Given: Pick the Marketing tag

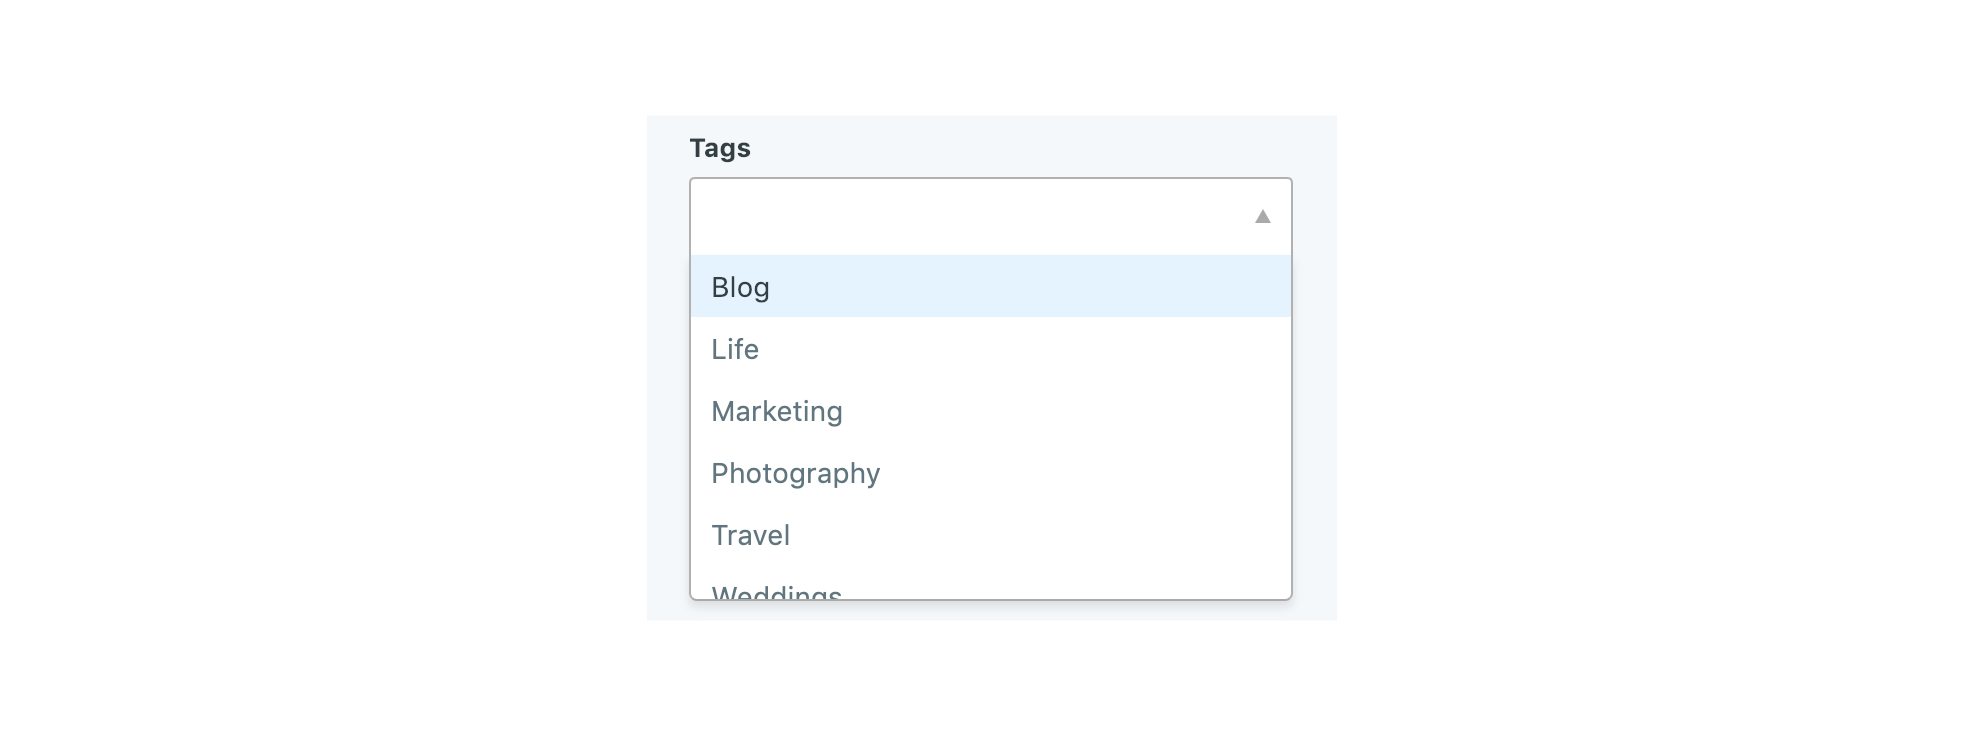Looking at the screenshot, I should click(777, 411).
